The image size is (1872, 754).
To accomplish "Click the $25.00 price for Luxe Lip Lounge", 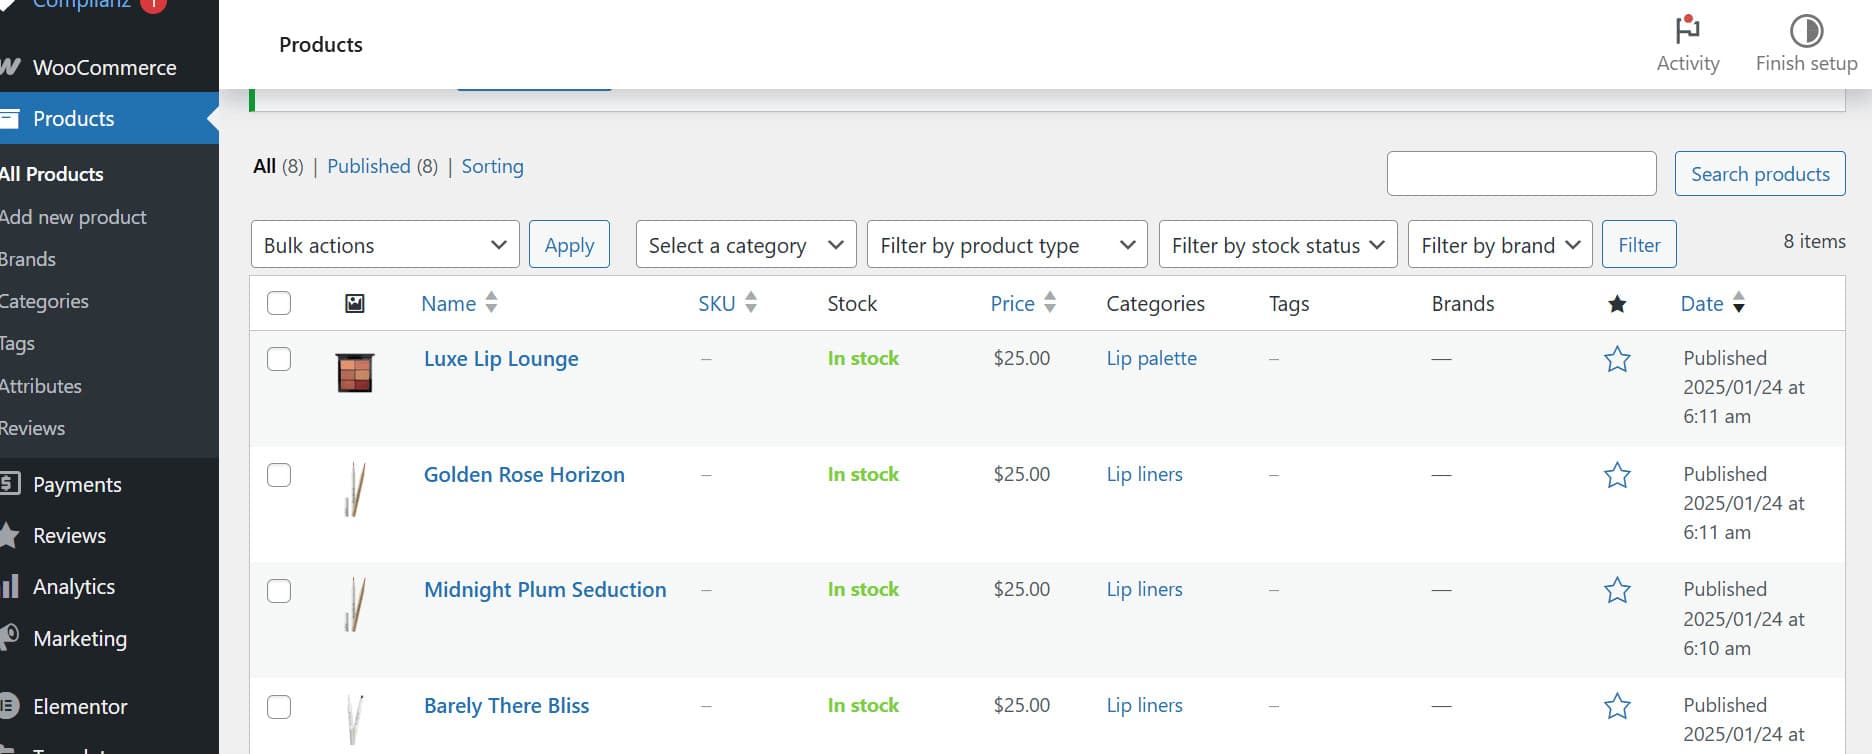I will coord(1021,358).
